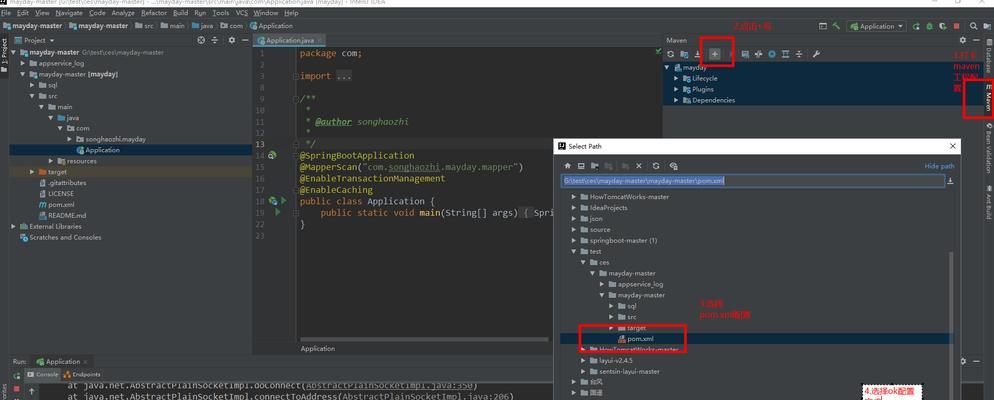Open the File menu
This screenshot has width=994, height=400.
6,13
